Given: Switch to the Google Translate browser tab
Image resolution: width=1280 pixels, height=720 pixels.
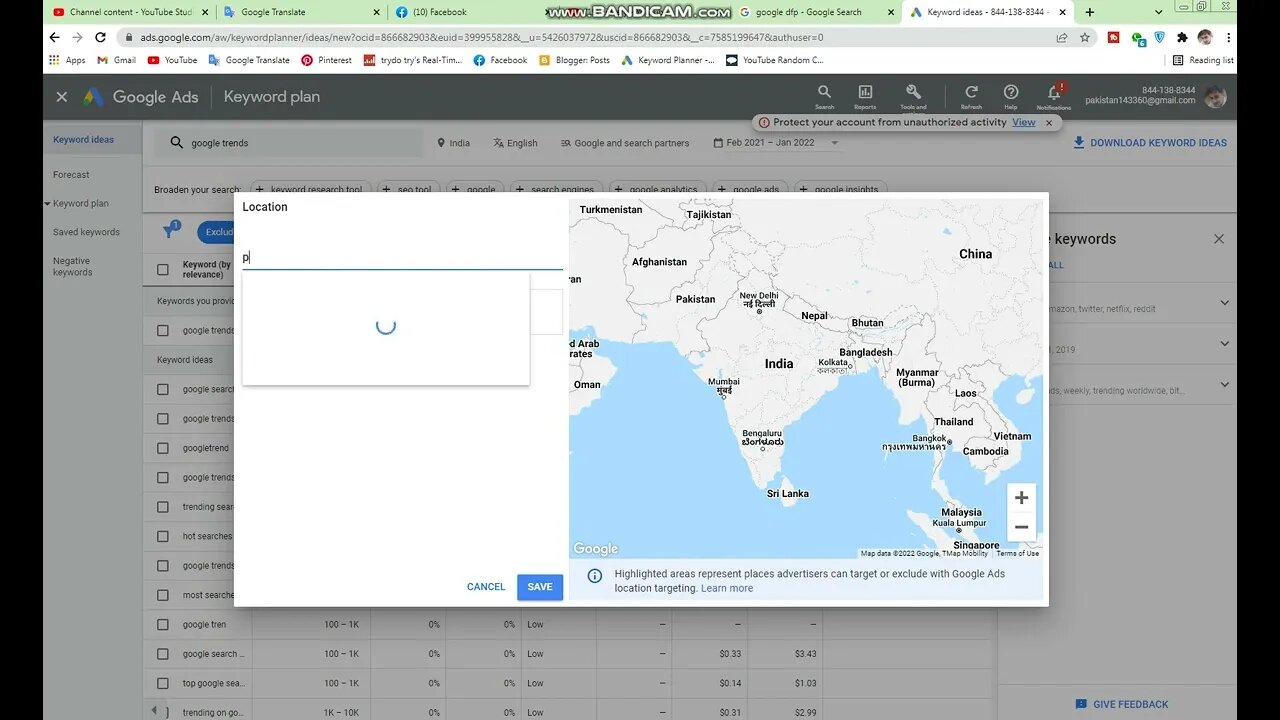Looking at the screenshot, I should [298, 12].
